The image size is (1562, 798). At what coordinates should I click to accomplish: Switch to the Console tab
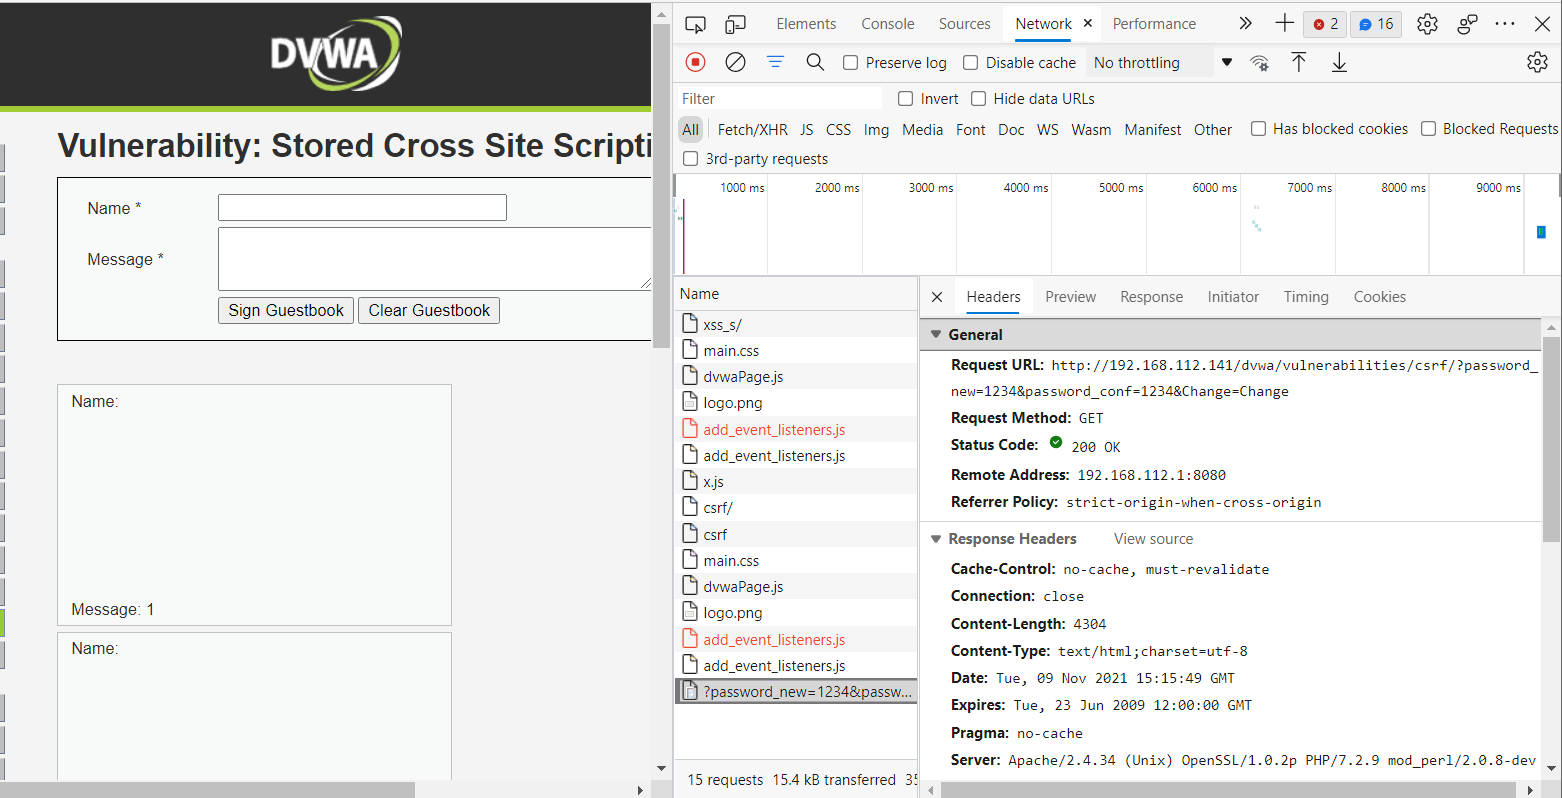click(888, 24)
